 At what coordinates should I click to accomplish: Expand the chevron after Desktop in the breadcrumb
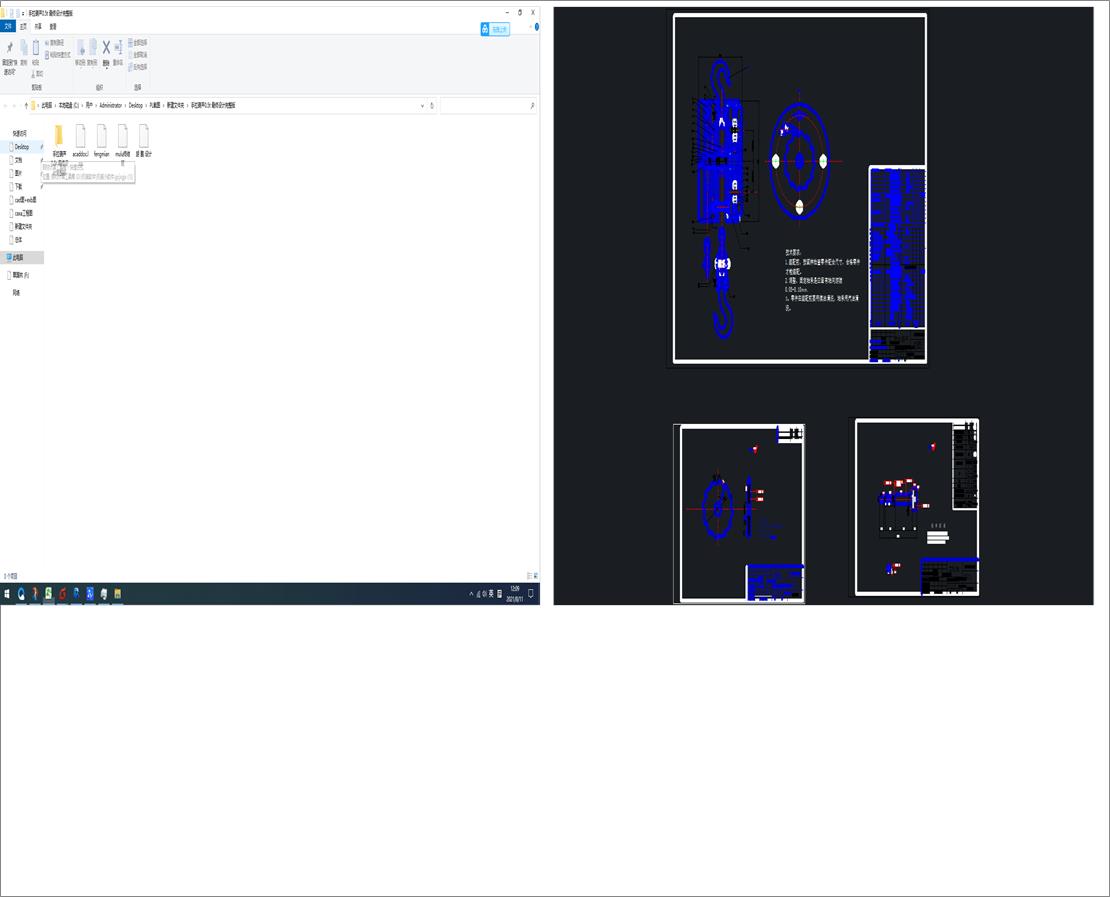point(146,105)
